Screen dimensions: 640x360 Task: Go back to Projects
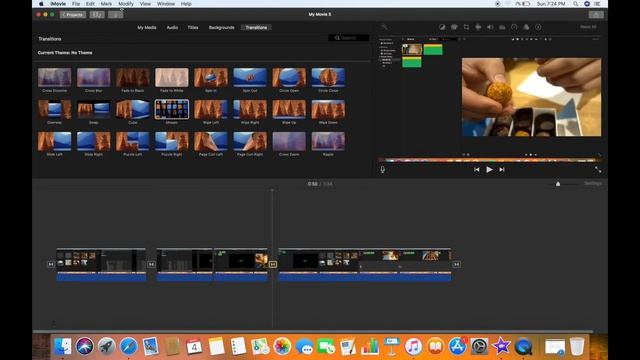point(73,15)
